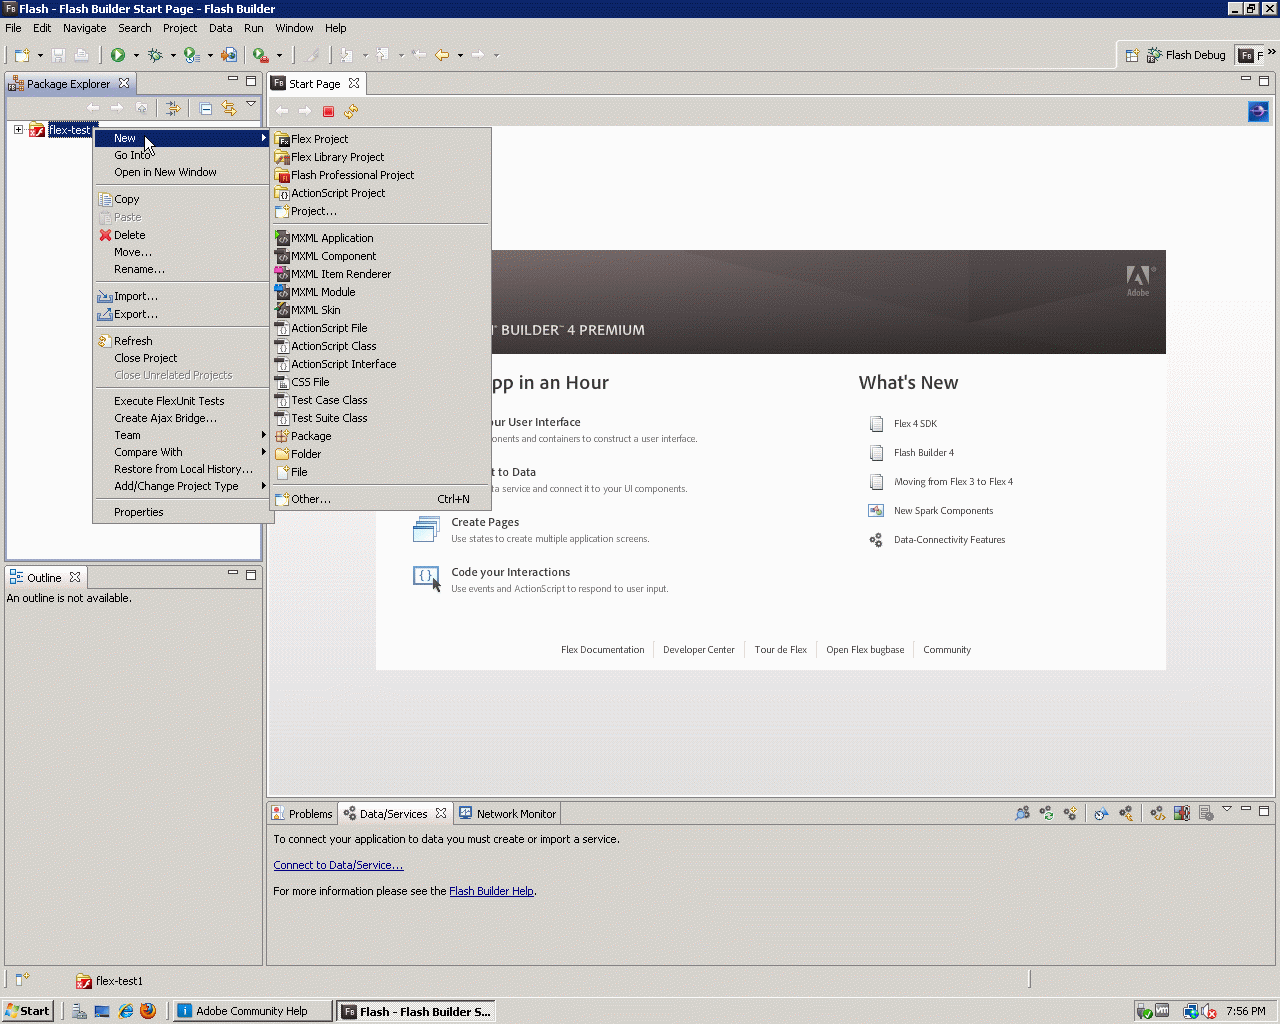The width and height of the screenshot is (1280, 1024).
Task: Open the Project menu
Action: [180, 28]
